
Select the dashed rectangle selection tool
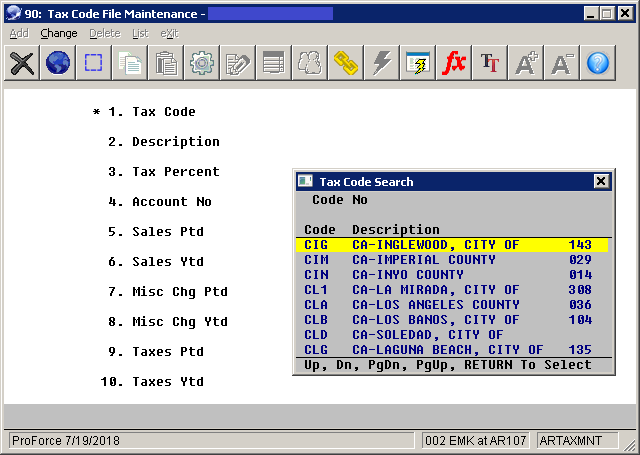(x=93, y=63)
